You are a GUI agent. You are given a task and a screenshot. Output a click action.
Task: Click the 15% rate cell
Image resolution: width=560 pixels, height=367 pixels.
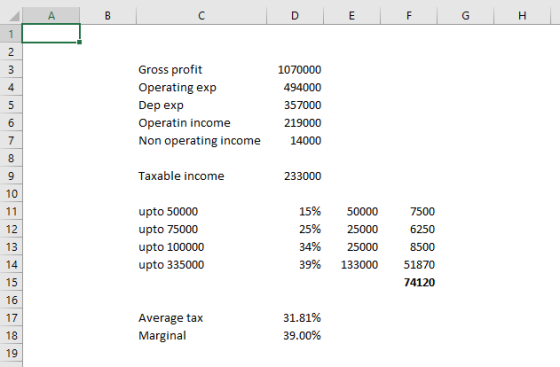pos(295,211)
